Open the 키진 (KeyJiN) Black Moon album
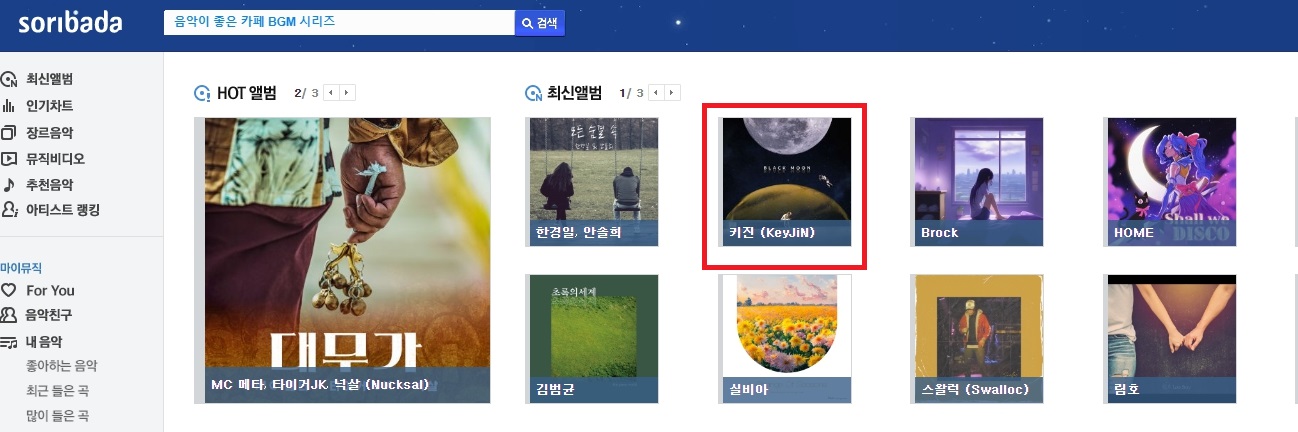1298x432 pixels. (x=786, y=182)
